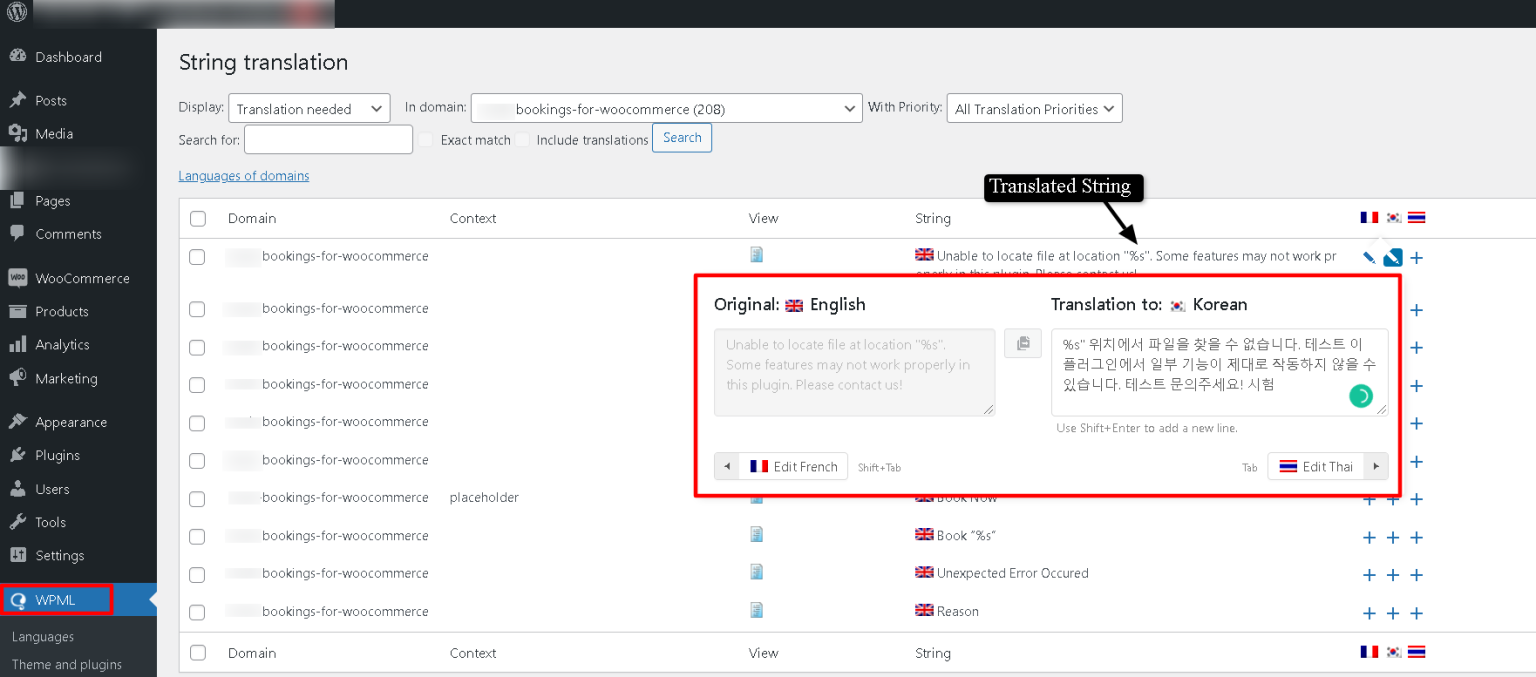Select all strings with the header checkbox

(x=197, y=218)
